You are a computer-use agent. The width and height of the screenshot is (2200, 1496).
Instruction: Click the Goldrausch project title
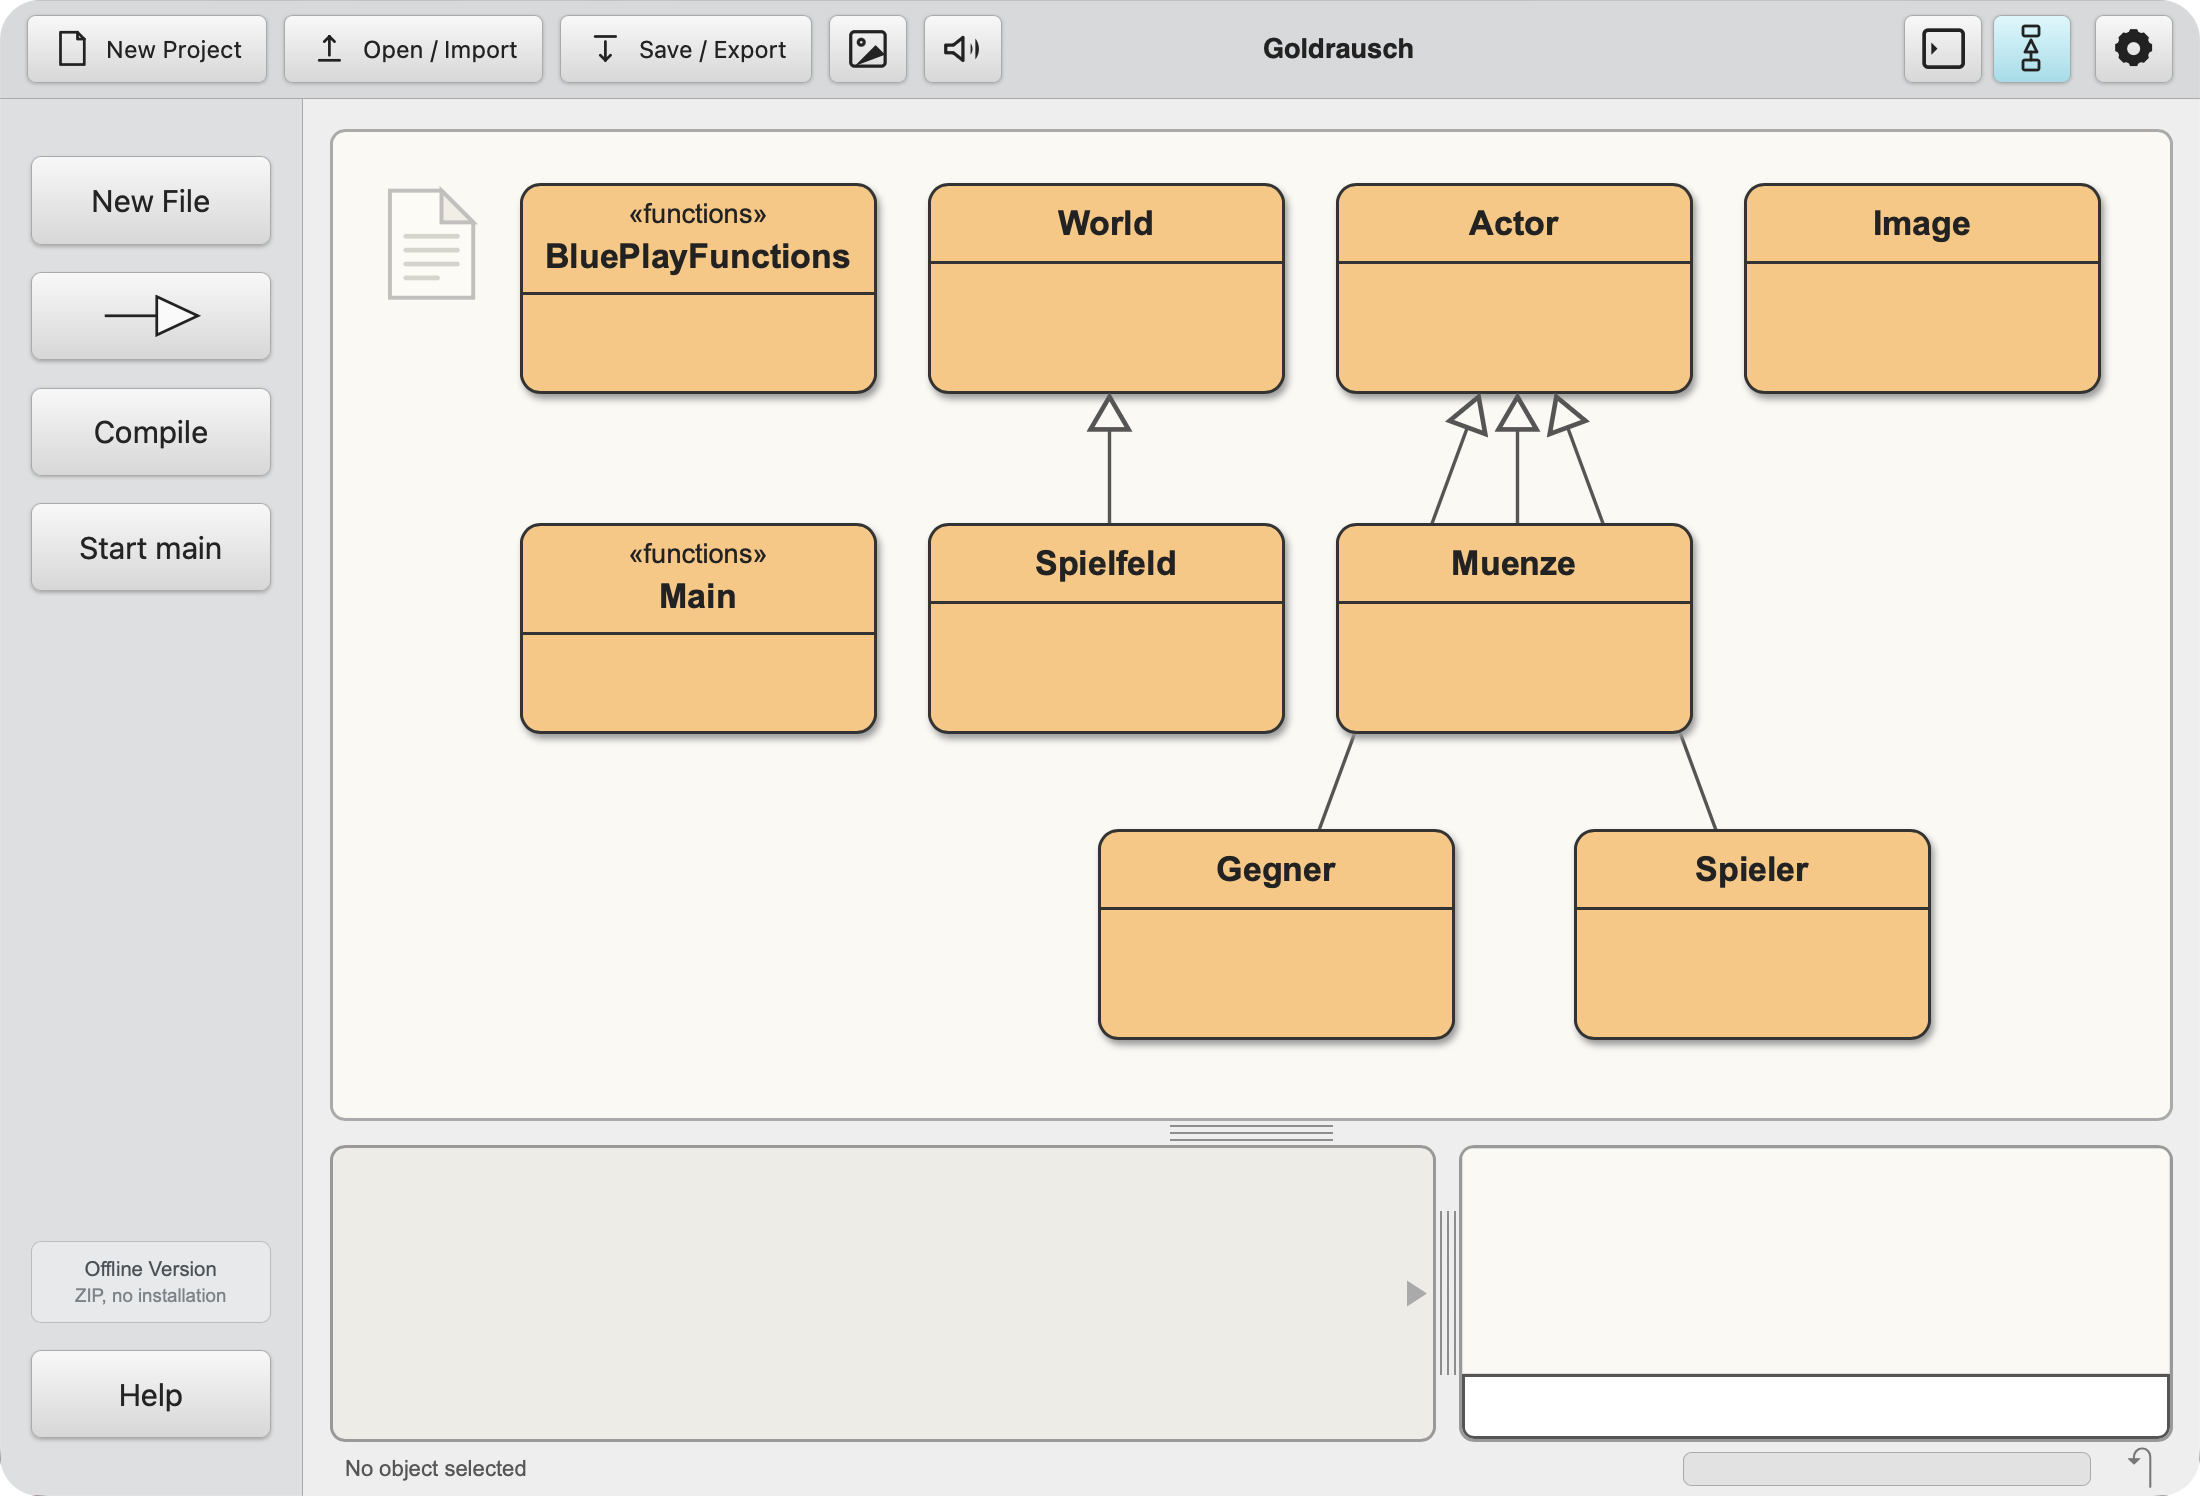(x=1338, y=49)
